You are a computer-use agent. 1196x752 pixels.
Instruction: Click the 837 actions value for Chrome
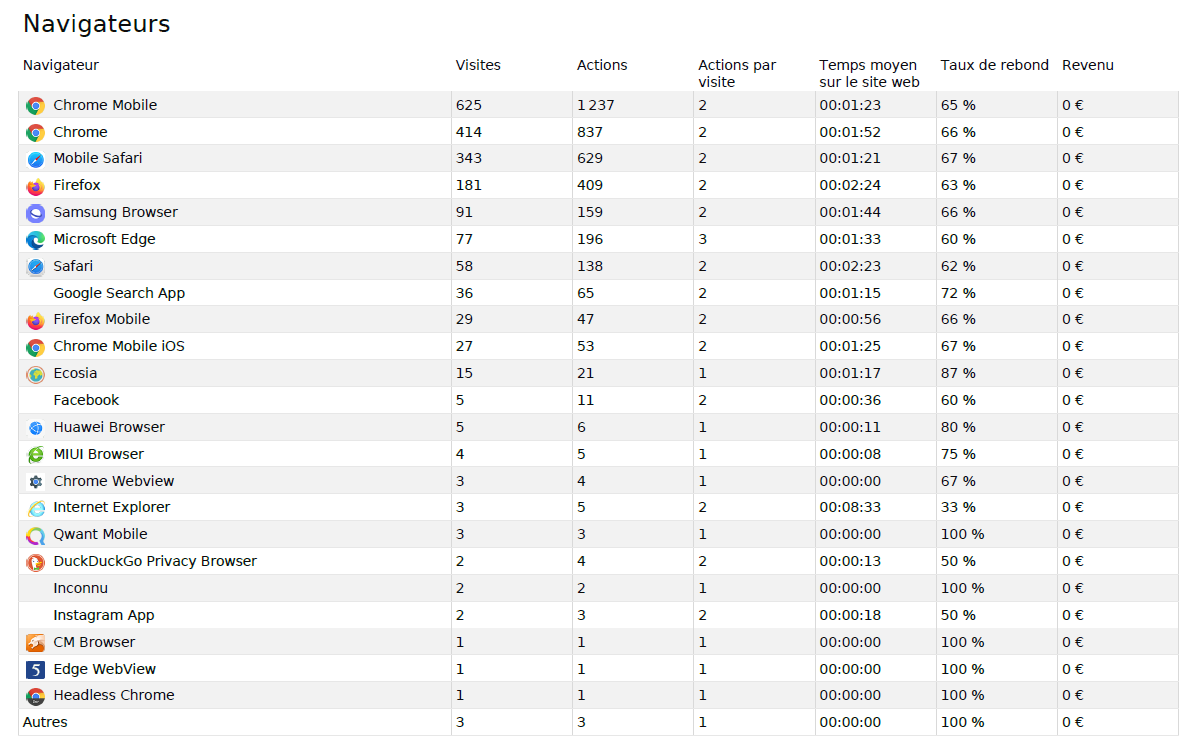point(590,132)
